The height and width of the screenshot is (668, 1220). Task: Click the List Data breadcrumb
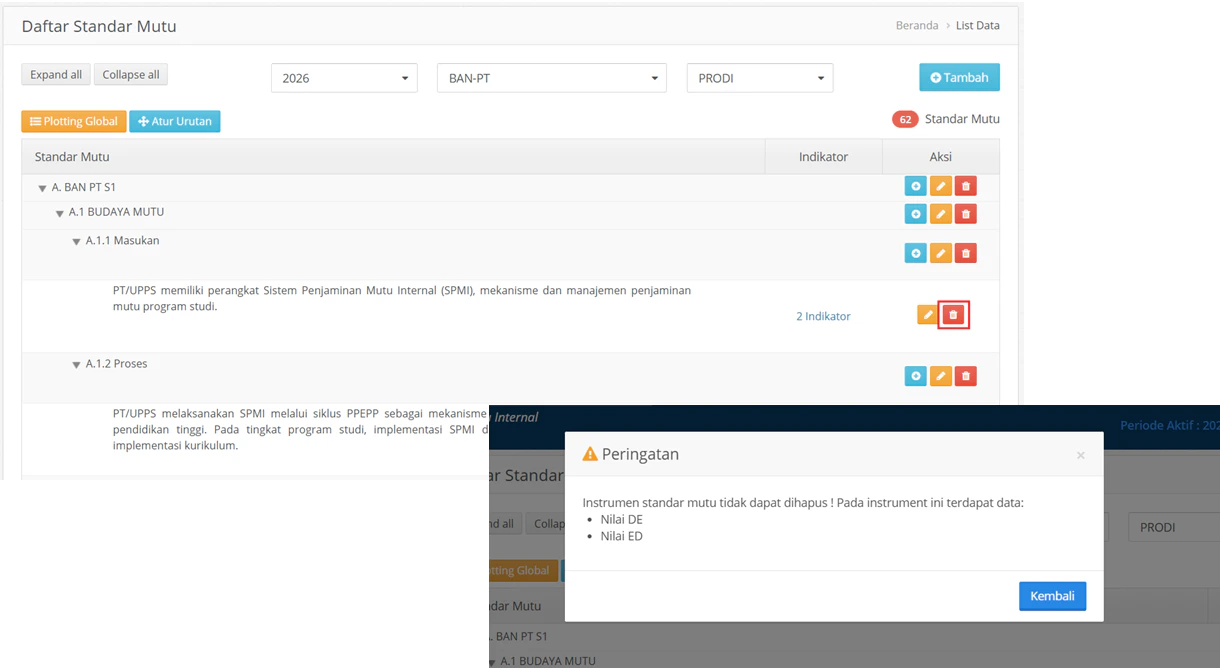tap(977, 25)
